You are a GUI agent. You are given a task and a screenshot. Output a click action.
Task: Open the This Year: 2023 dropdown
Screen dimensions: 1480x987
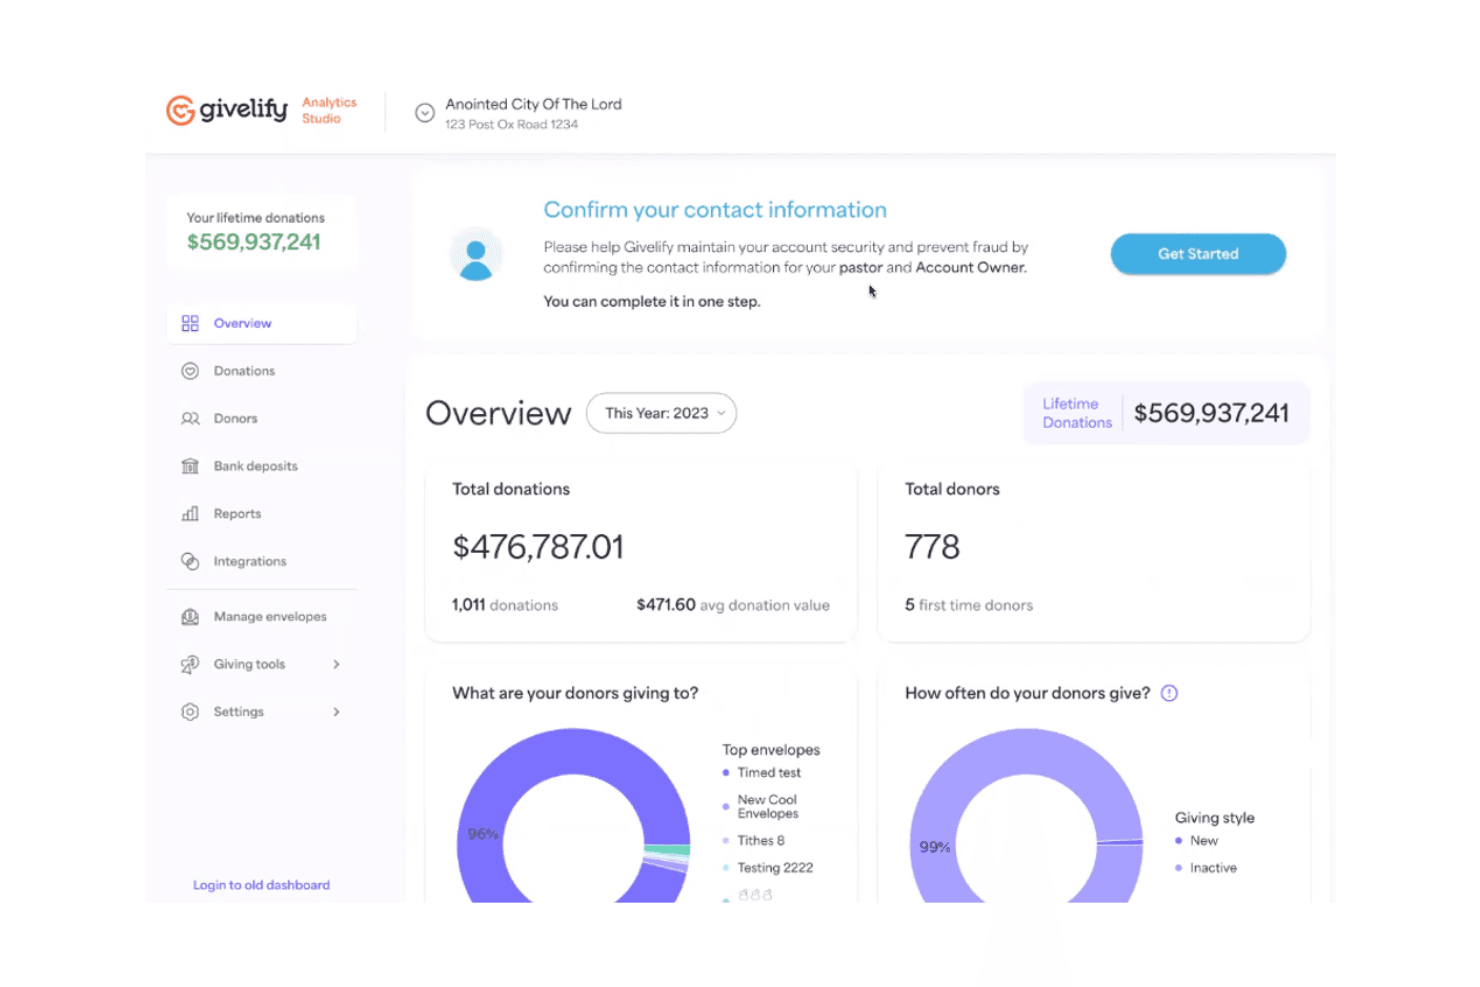[661, 413]
